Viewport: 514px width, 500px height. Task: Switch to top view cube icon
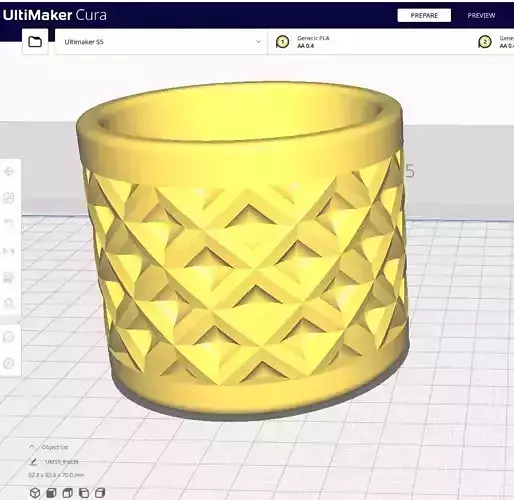point(67,493)
